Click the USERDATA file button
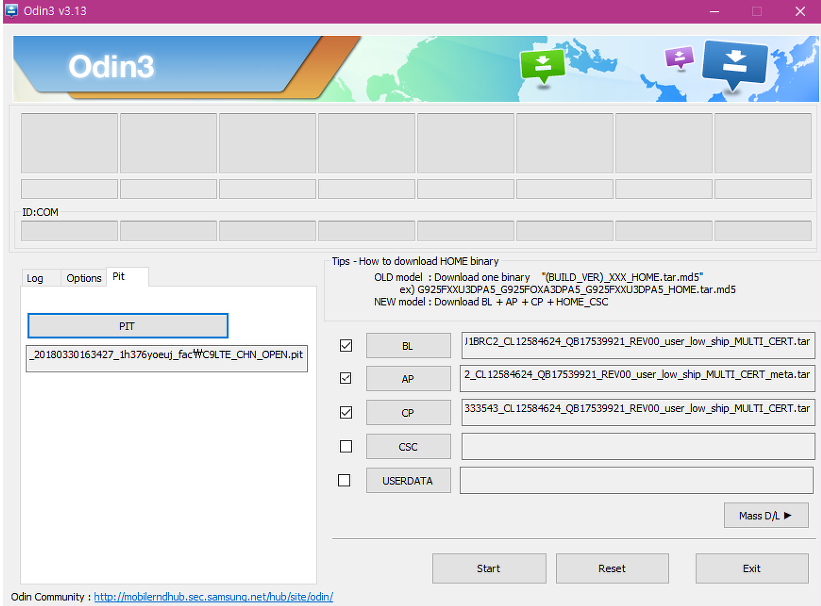821x606 pixels. tap(408, 481)
